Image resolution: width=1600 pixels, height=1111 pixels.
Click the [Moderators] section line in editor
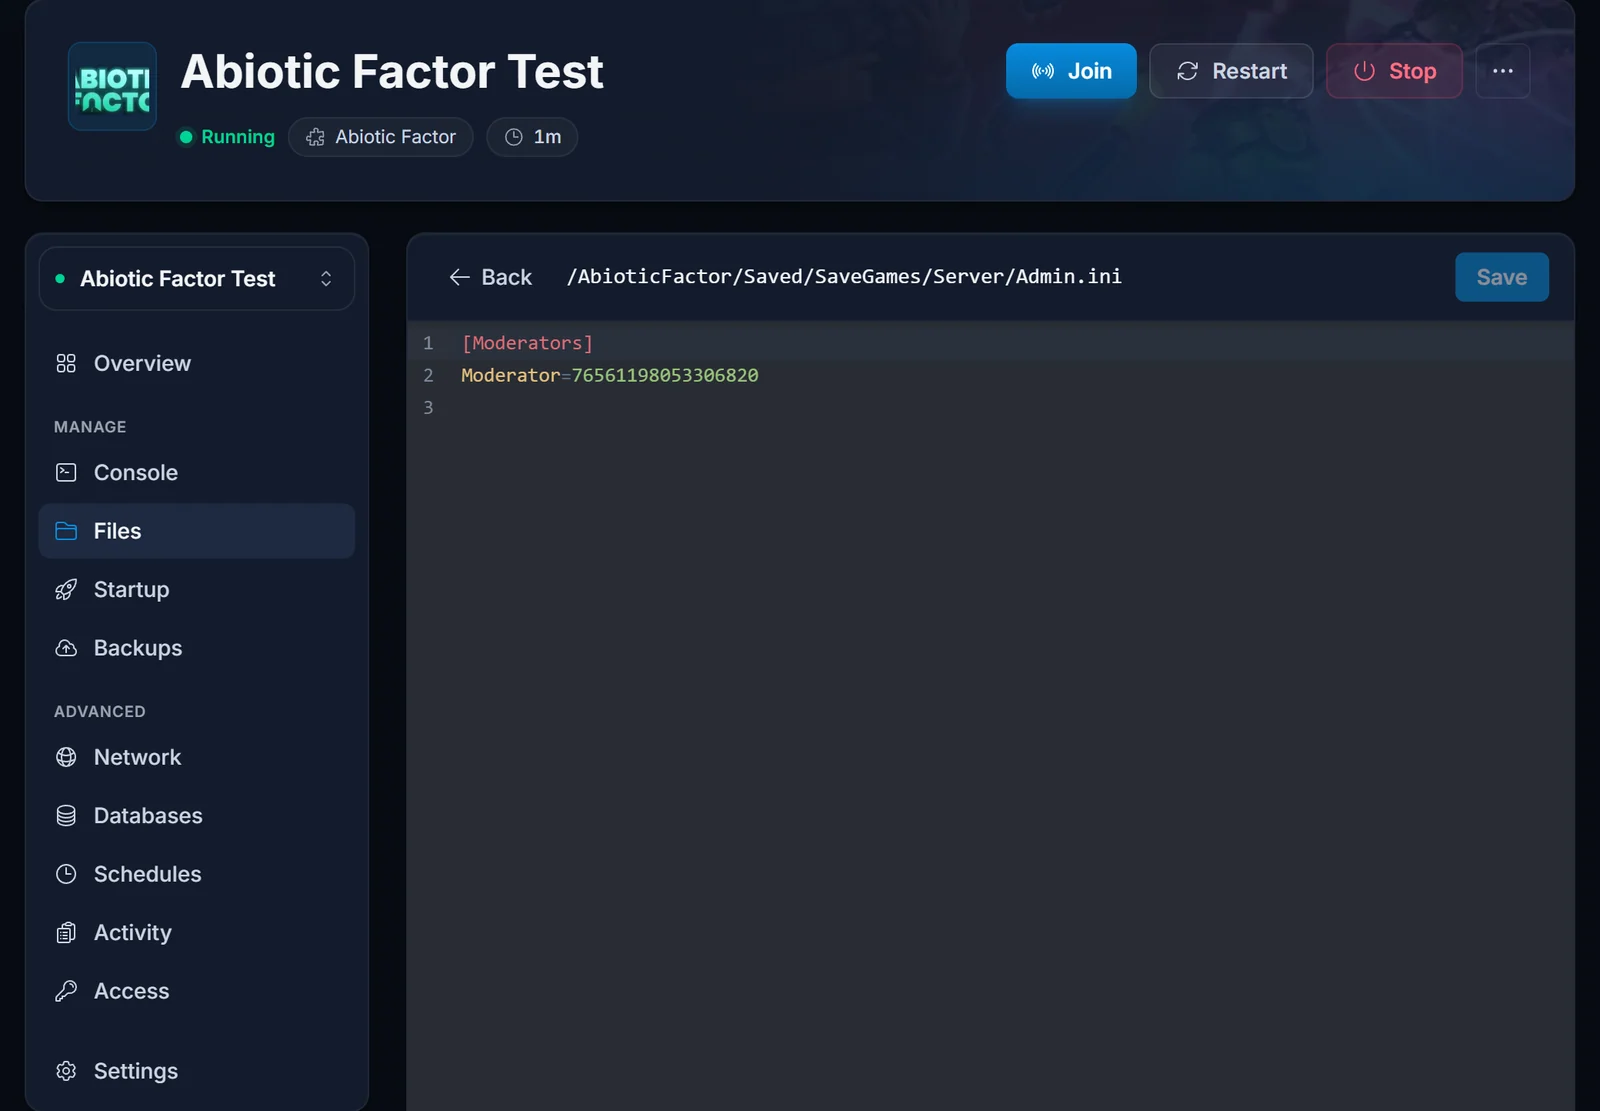pyautogui.click(x=527, y=343)
